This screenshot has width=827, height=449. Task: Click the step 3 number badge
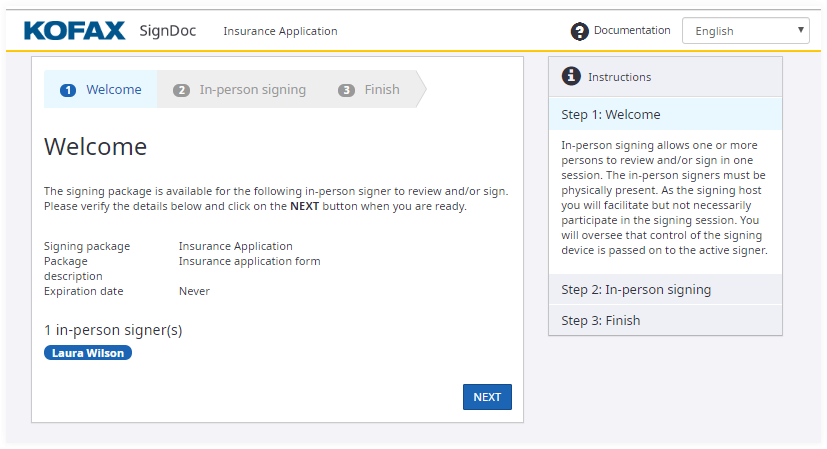[x=347, y=90]
